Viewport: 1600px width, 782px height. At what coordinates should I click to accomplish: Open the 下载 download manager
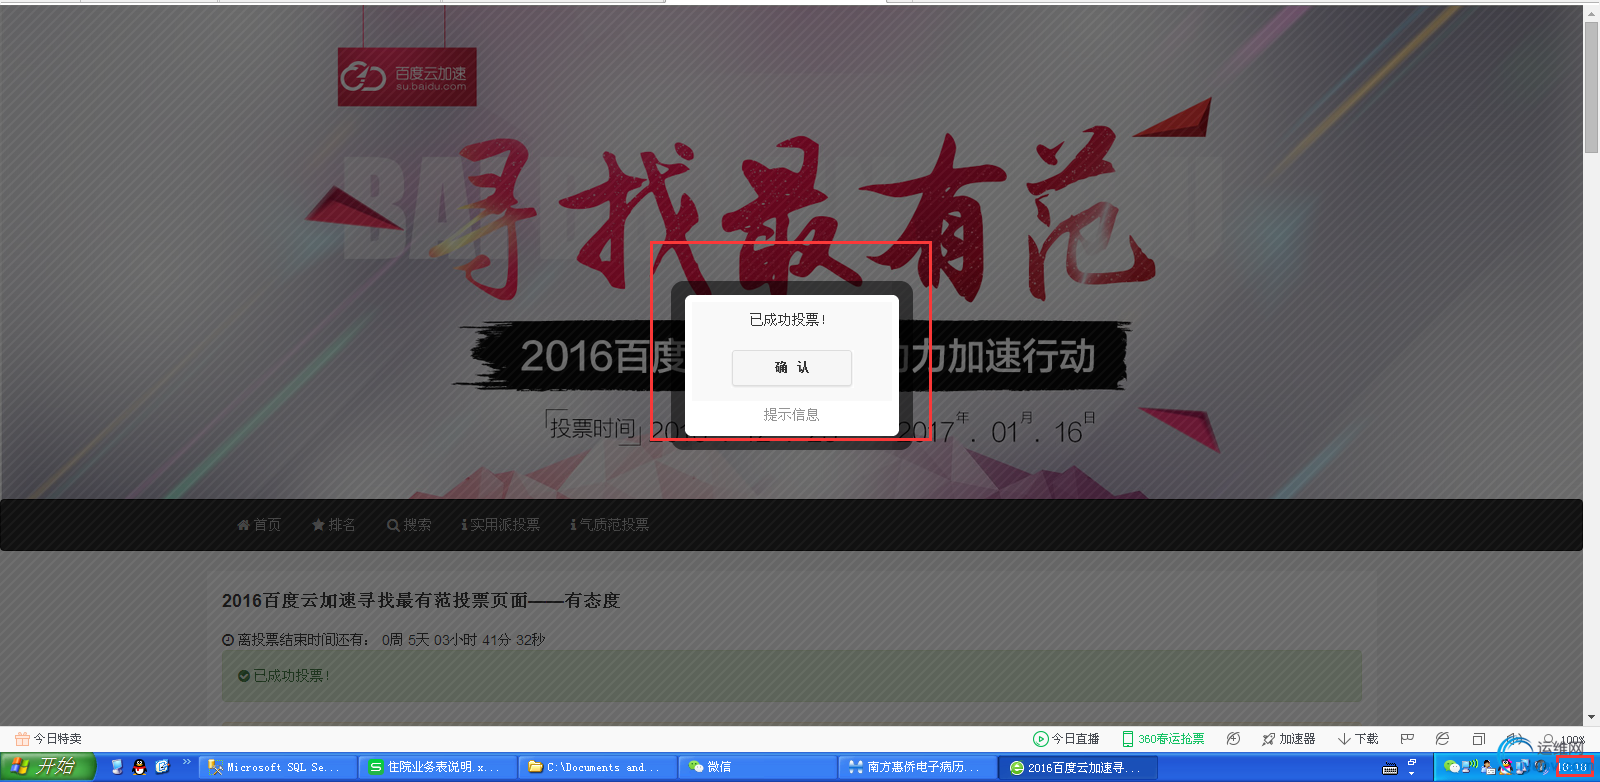(1358, 739)
